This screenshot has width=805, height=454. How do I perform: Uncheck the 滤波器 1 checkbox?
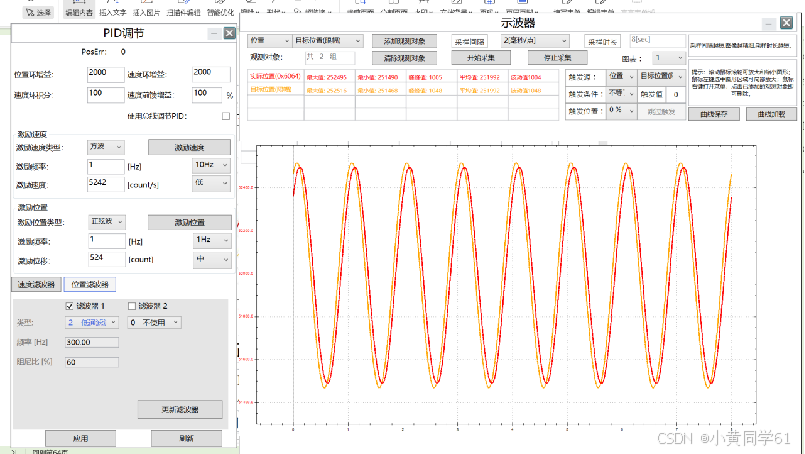tap(69, 306)
